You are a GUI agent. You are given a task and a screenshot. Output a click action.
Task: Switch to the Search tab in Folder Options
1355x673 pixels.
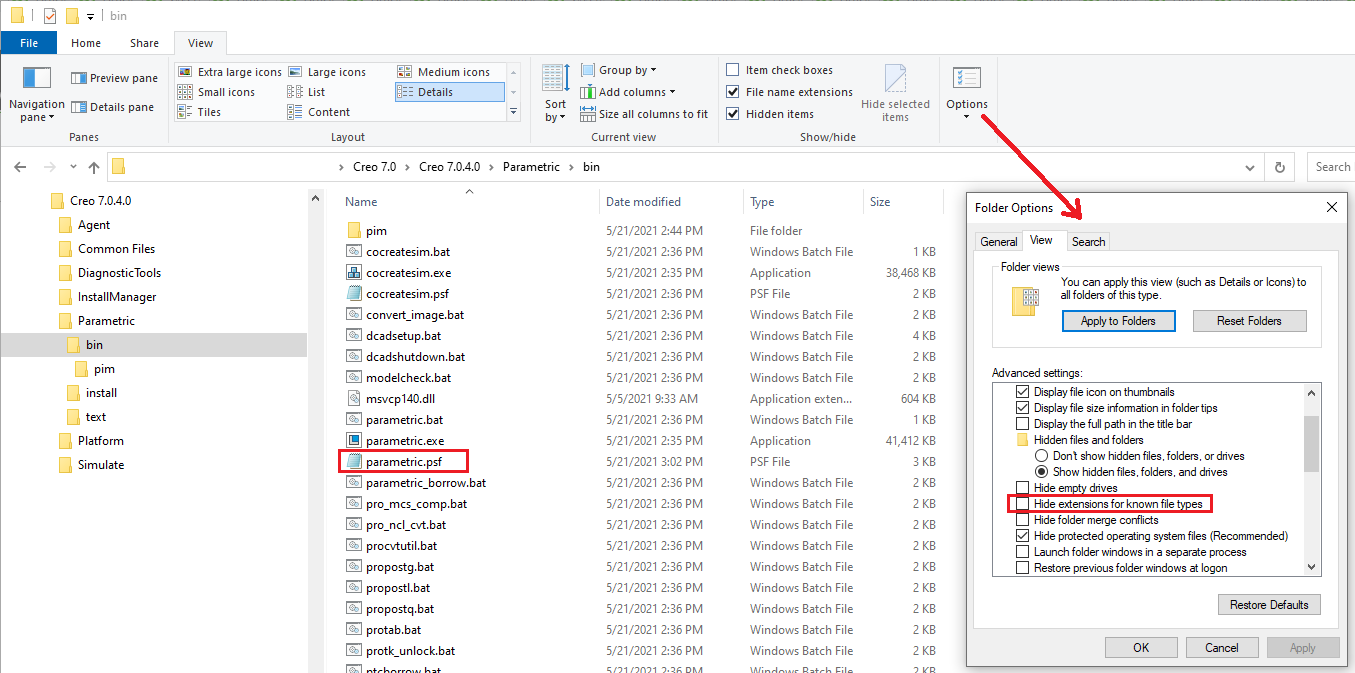(x=1087, y=241)
